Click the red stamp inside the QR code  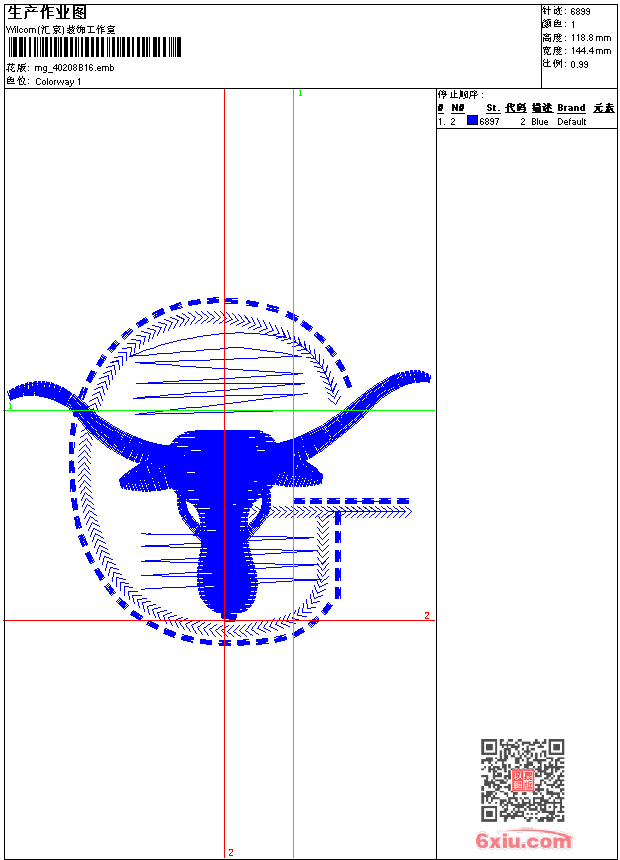click(x=522, y=781)
